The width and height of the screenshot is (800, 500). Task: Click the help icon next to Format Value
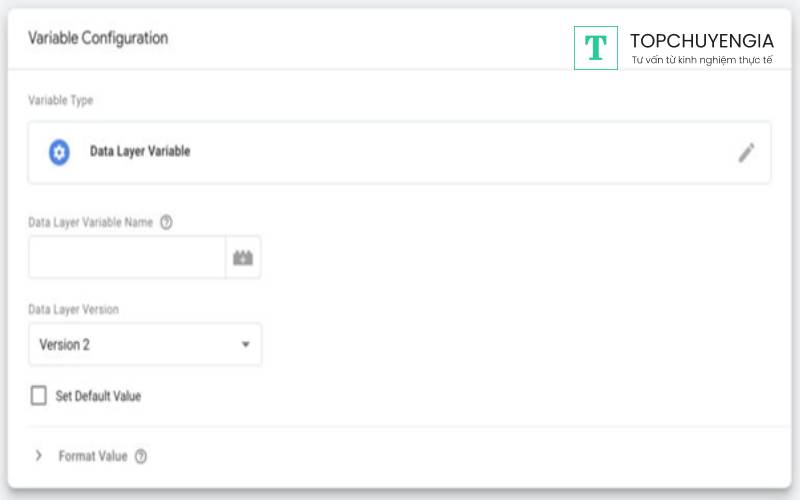click(141, 457)
